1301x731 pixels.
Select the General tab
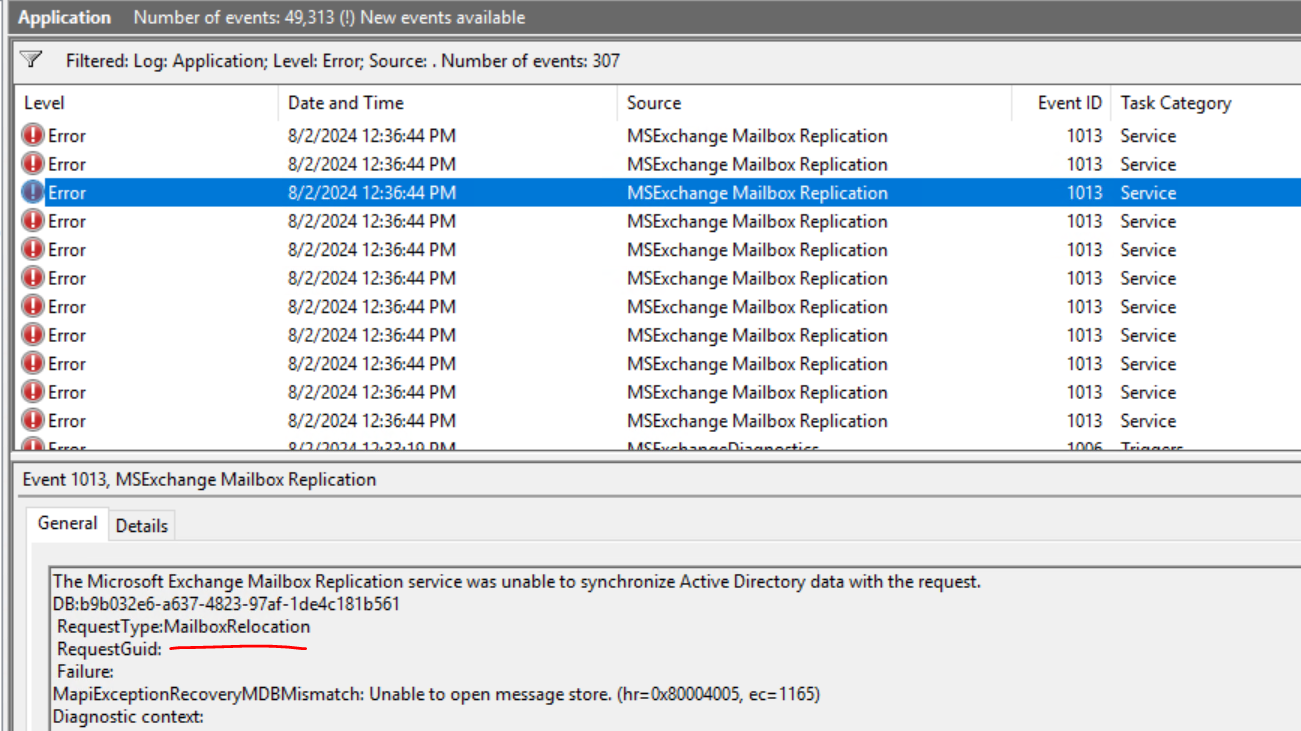[x=68, y=523]
